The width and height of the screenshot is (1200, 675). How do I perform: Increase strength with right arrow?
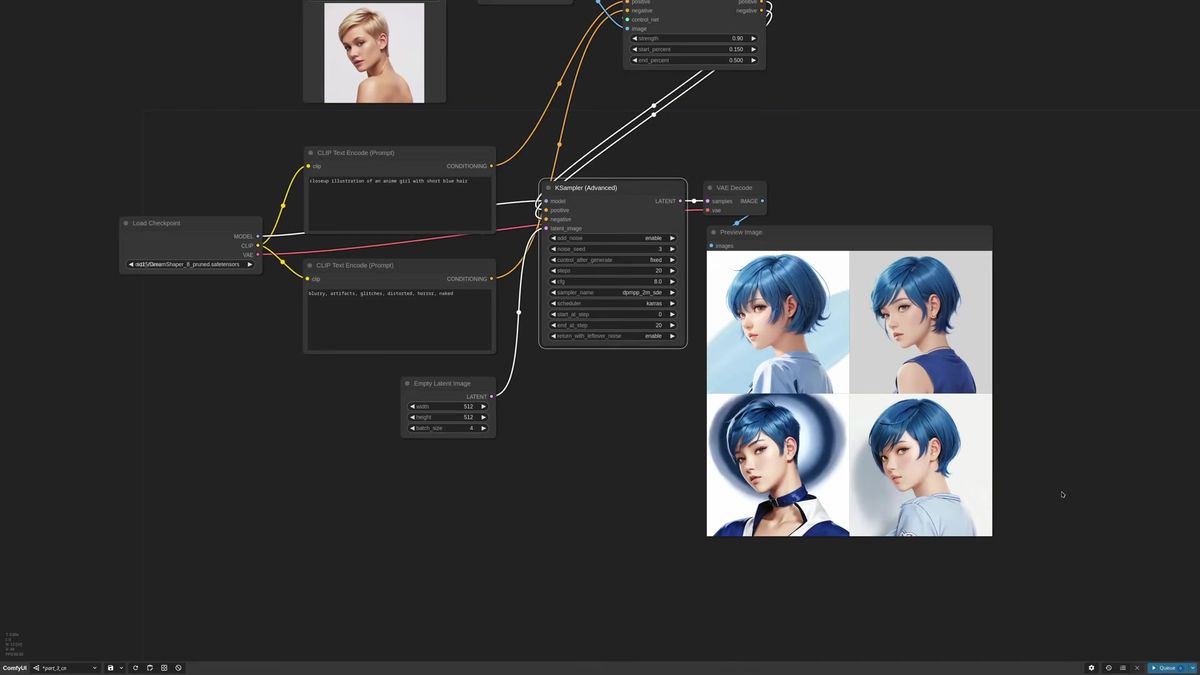coord(753,38)
